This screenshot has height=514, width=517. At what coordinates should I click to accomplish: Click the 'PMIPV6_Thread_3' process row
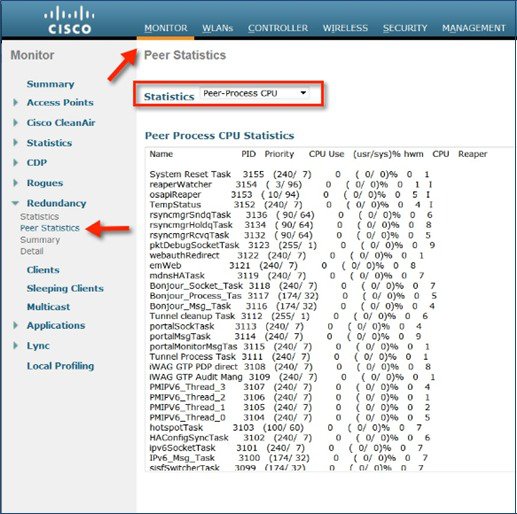point(290,387)
